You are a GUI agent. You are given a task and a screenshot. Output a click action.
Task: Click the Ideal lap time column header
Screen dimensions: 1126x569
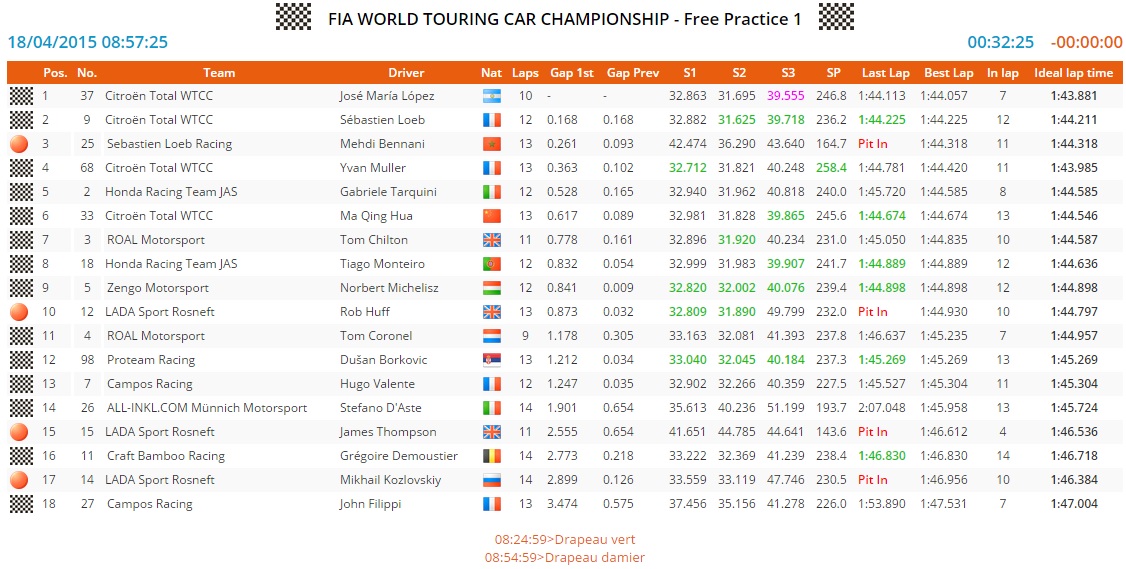[1073, 73]
